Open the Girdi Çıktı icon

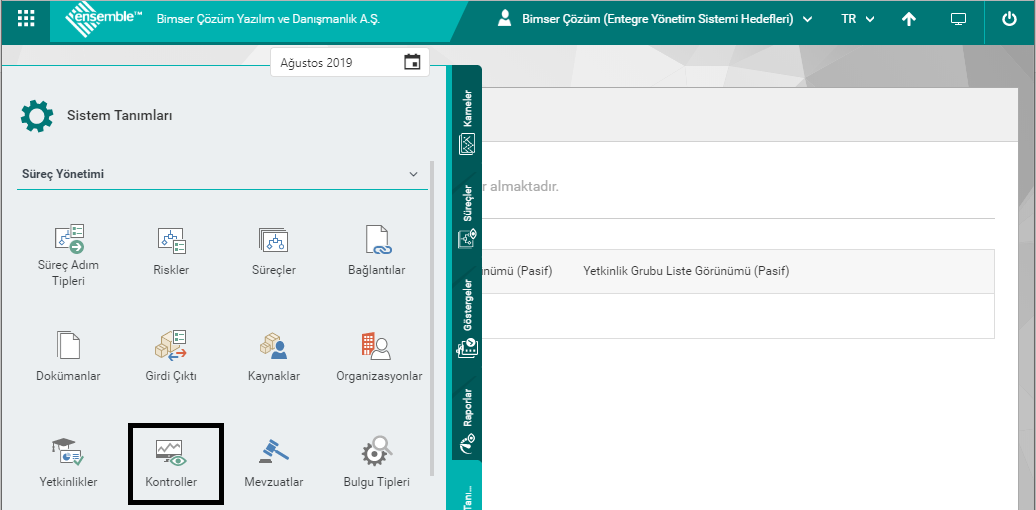click(171, 346)
